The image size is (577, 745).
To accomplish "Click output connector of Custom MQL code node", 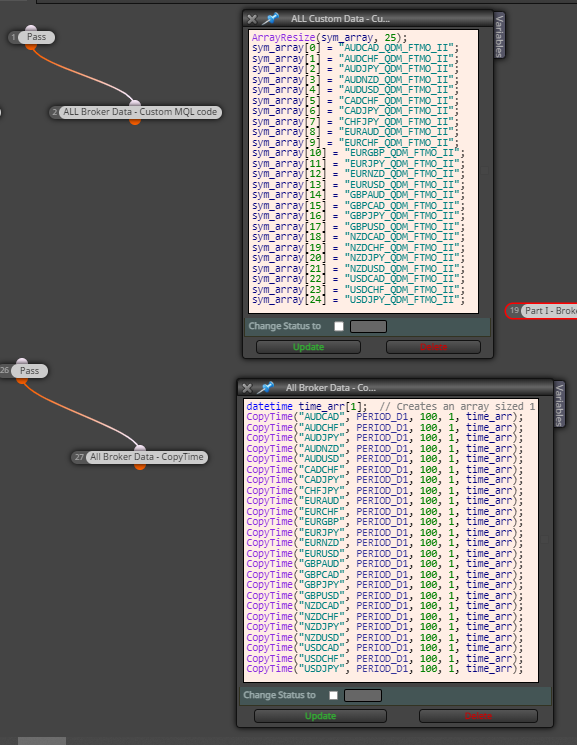I will click(135, 121).
